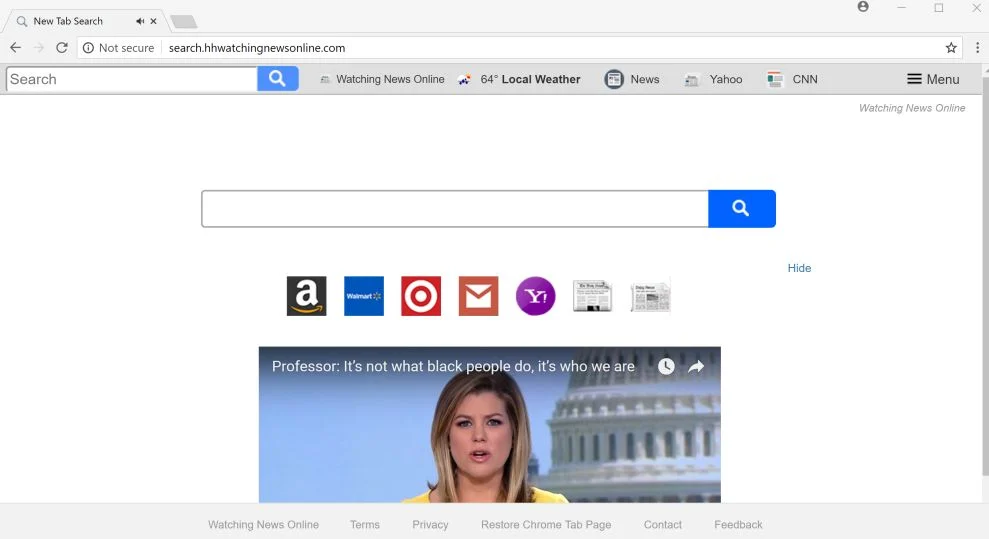Click the video's Watch later clock icon
The height and width of the screenshot is (539, 989).
point(666,366)
